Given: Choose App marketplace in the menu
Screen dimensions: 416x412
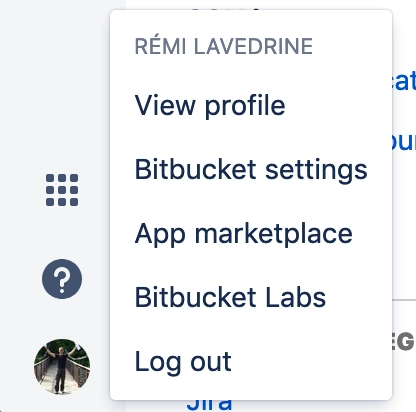Looking at the screenshot, I should (251, 233).
